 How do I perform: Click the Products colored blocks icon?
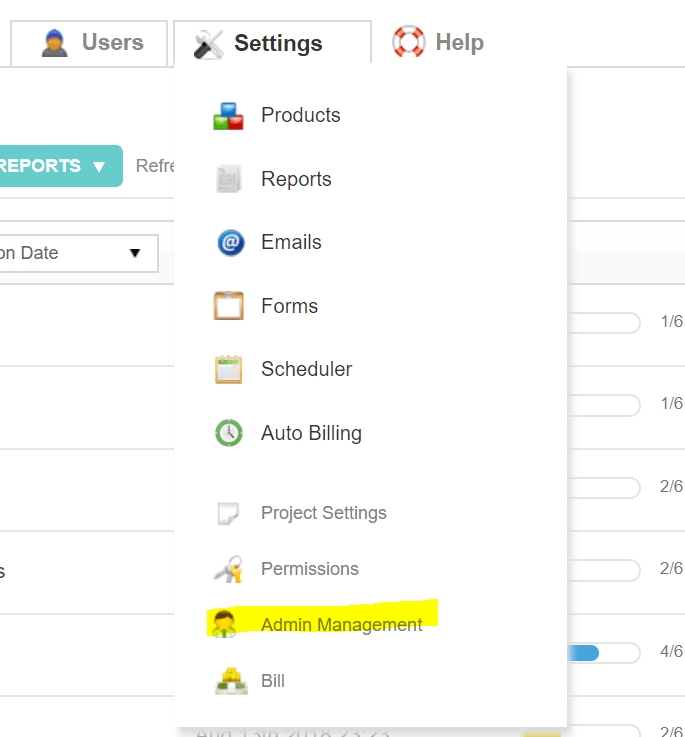(x=228, y=116)
